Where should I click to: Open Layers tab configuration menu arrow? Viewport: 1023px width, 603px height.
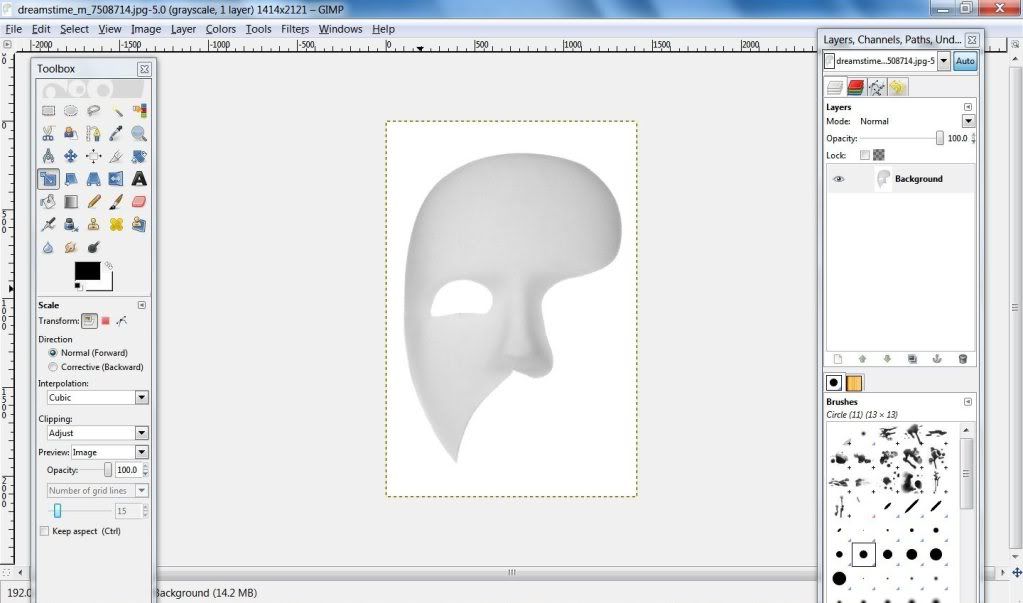pos(968,107)
